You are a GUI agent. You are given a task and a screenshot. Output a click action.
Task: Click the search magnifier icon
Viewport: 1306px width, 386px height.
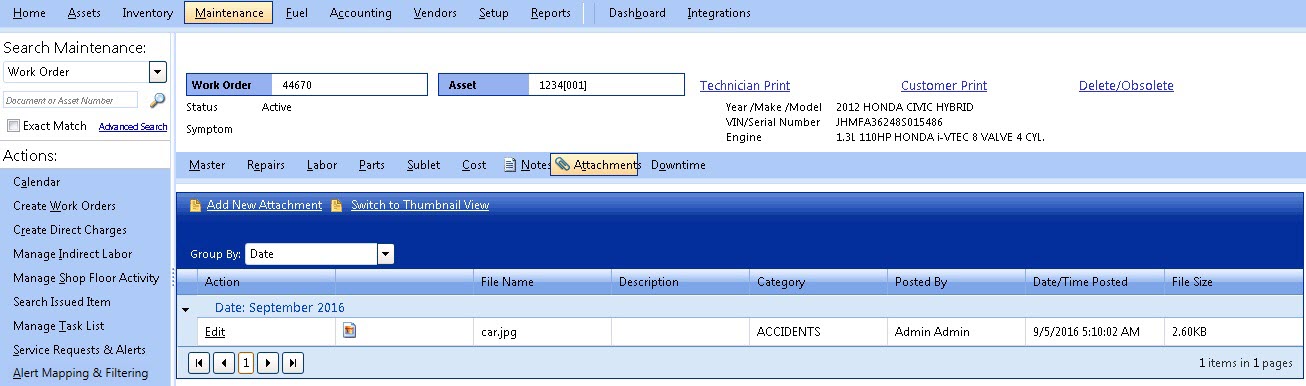pyautogui.click(x=157, y=100)
